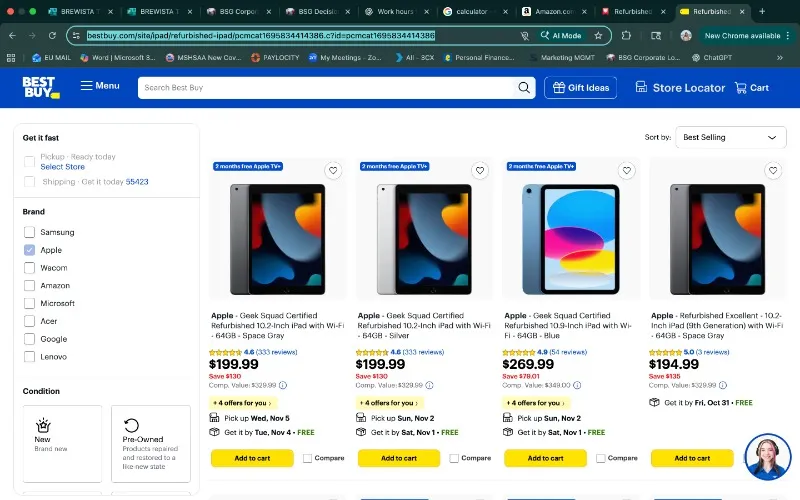Screen dimensions: 800x500
Task: Click the search magnifier icon in Best Buy search
Action: point(523,88)
